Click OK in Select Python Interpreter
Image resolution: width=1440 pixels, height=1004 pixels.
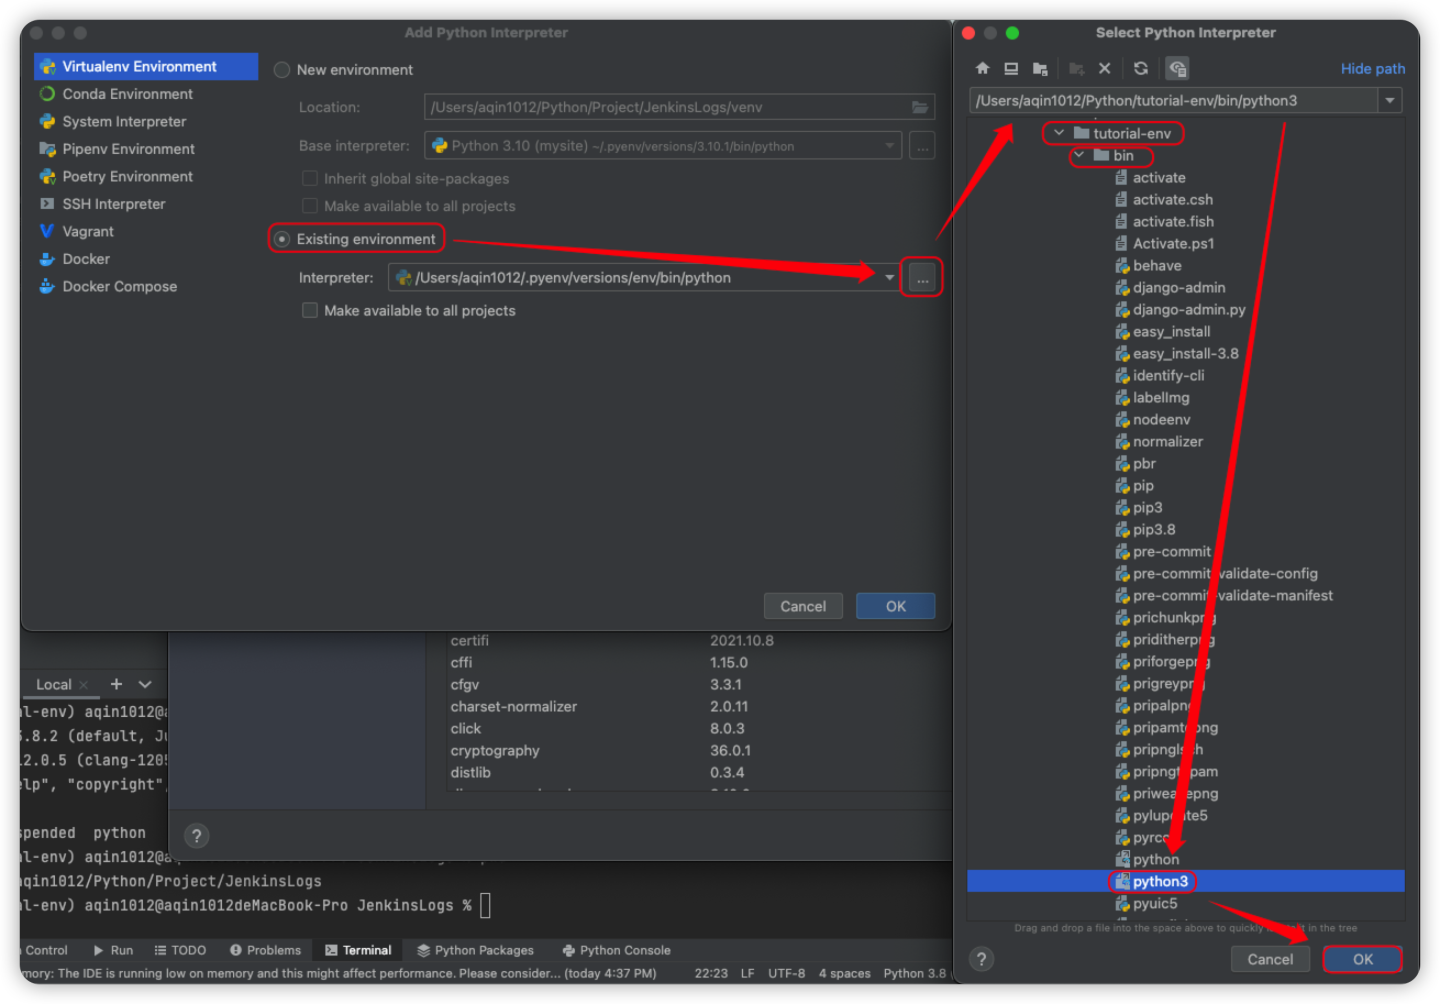(x=1363, y=959)
